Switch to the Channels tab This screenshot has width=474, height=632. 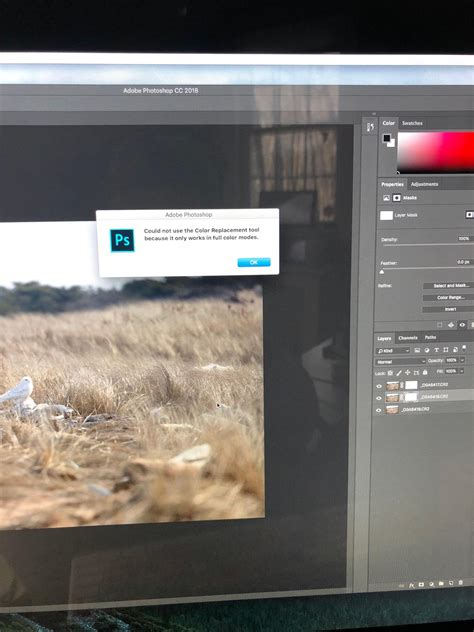tap(407, 338)
